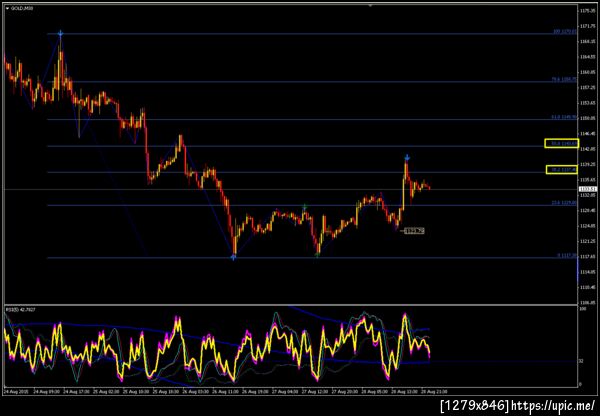The image size is (600, 416).
Task: Click the 1175.35 value on the price scale
Action: [x=588, y=11]
